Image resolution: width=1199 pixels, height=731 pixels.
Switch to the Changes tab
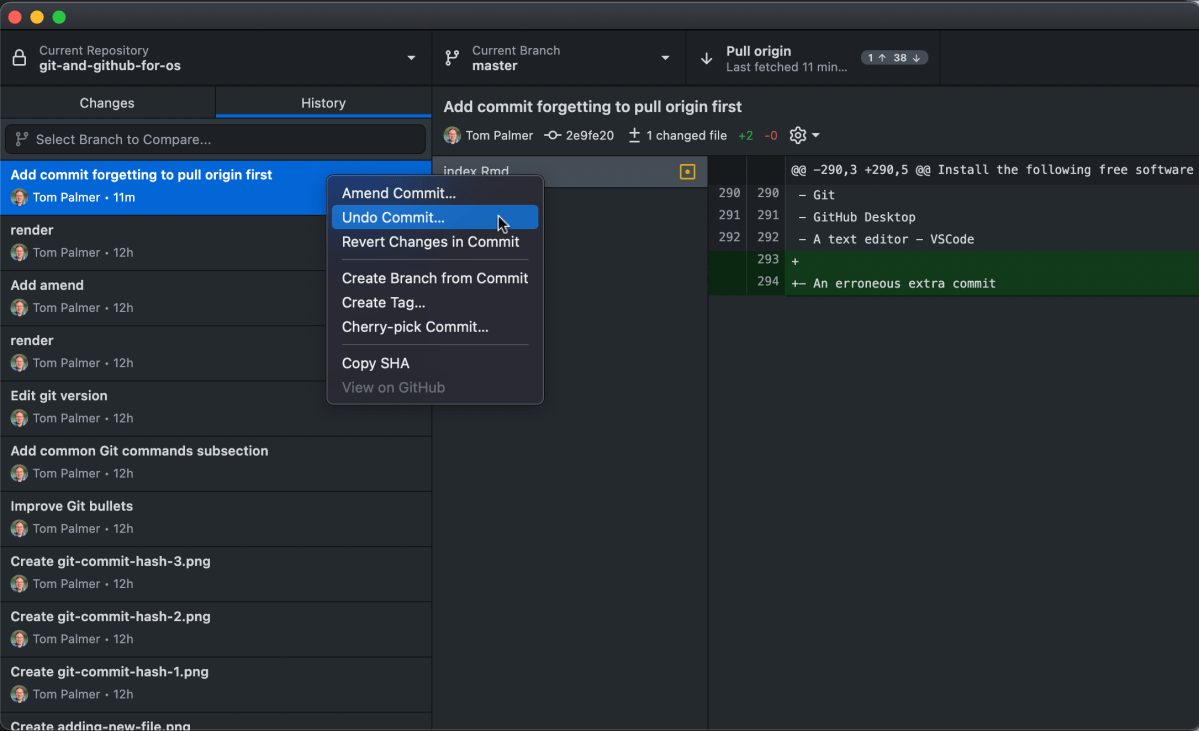click(107, 102)
